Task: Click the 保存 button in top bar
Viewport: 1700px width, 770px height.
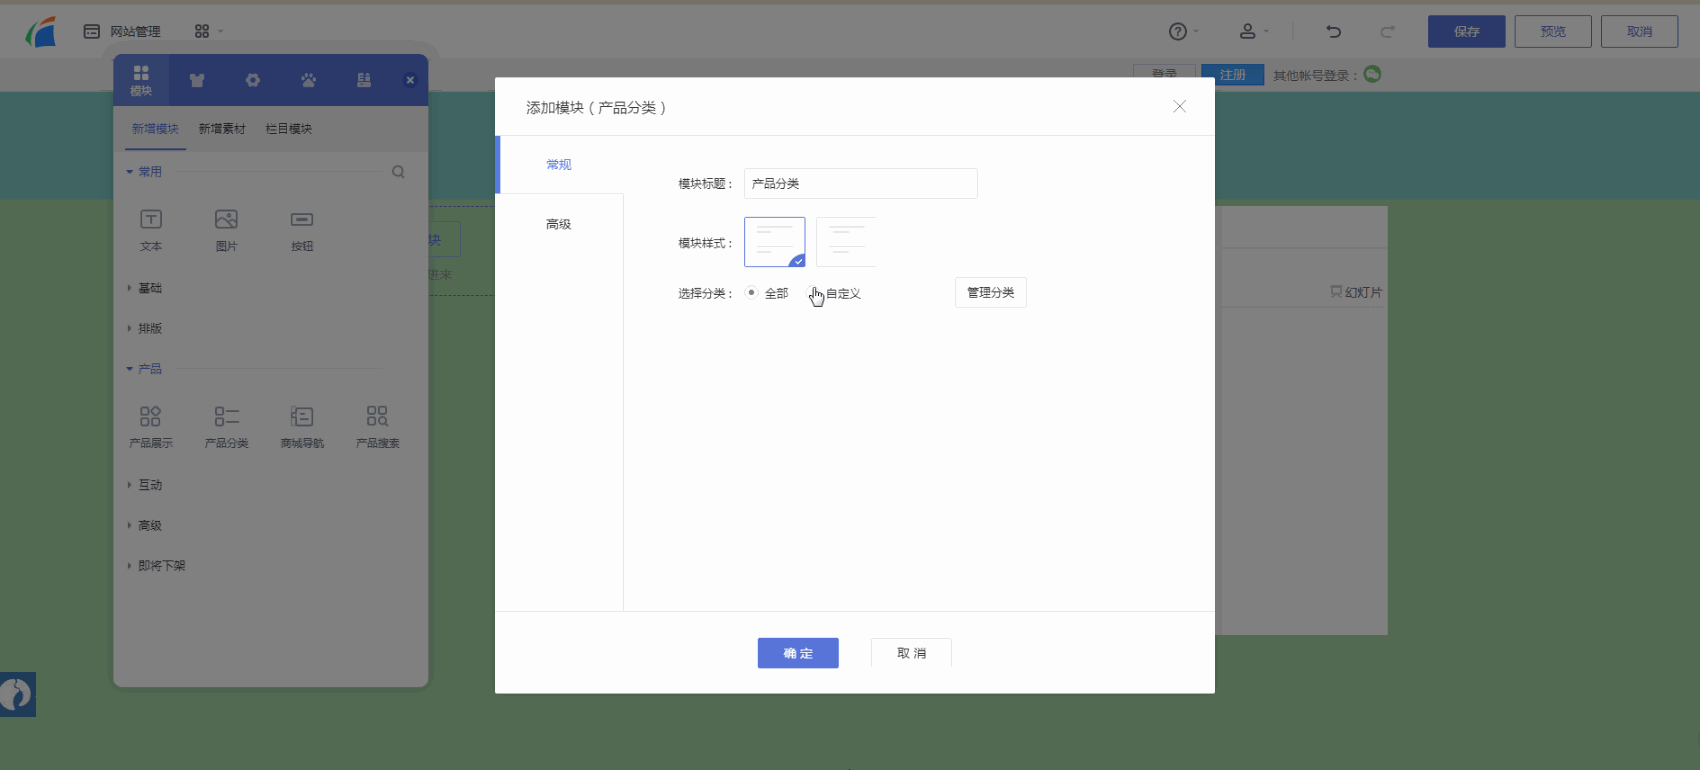Action: click(1466, 31)
